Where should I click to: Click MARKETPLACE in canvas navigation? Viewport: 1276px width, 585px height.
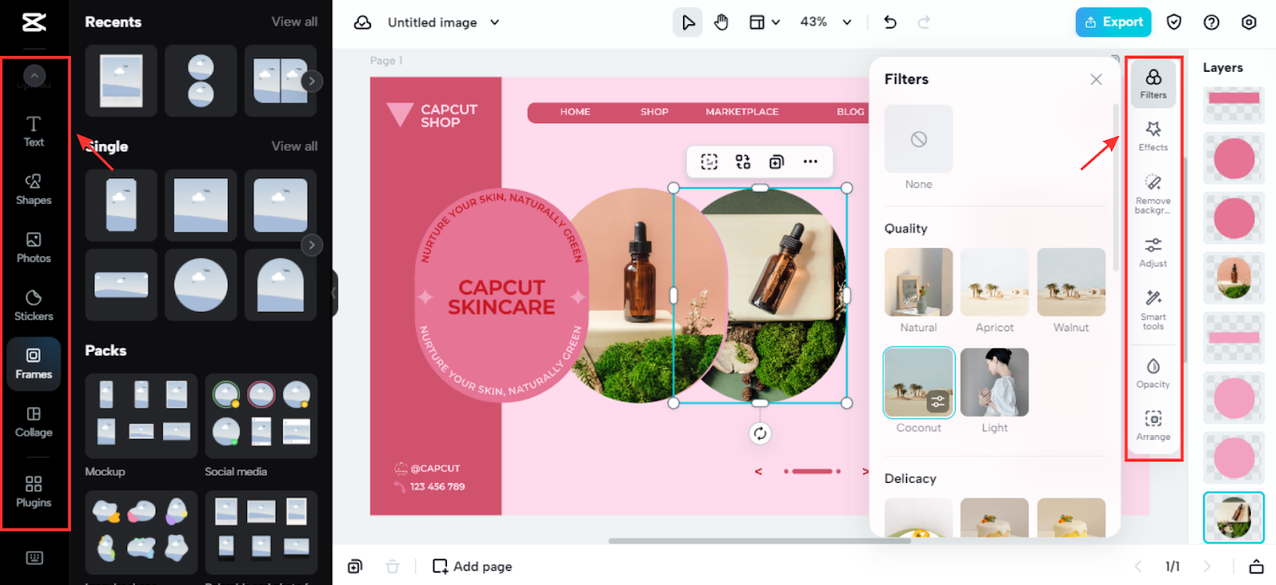coord(742,112)
